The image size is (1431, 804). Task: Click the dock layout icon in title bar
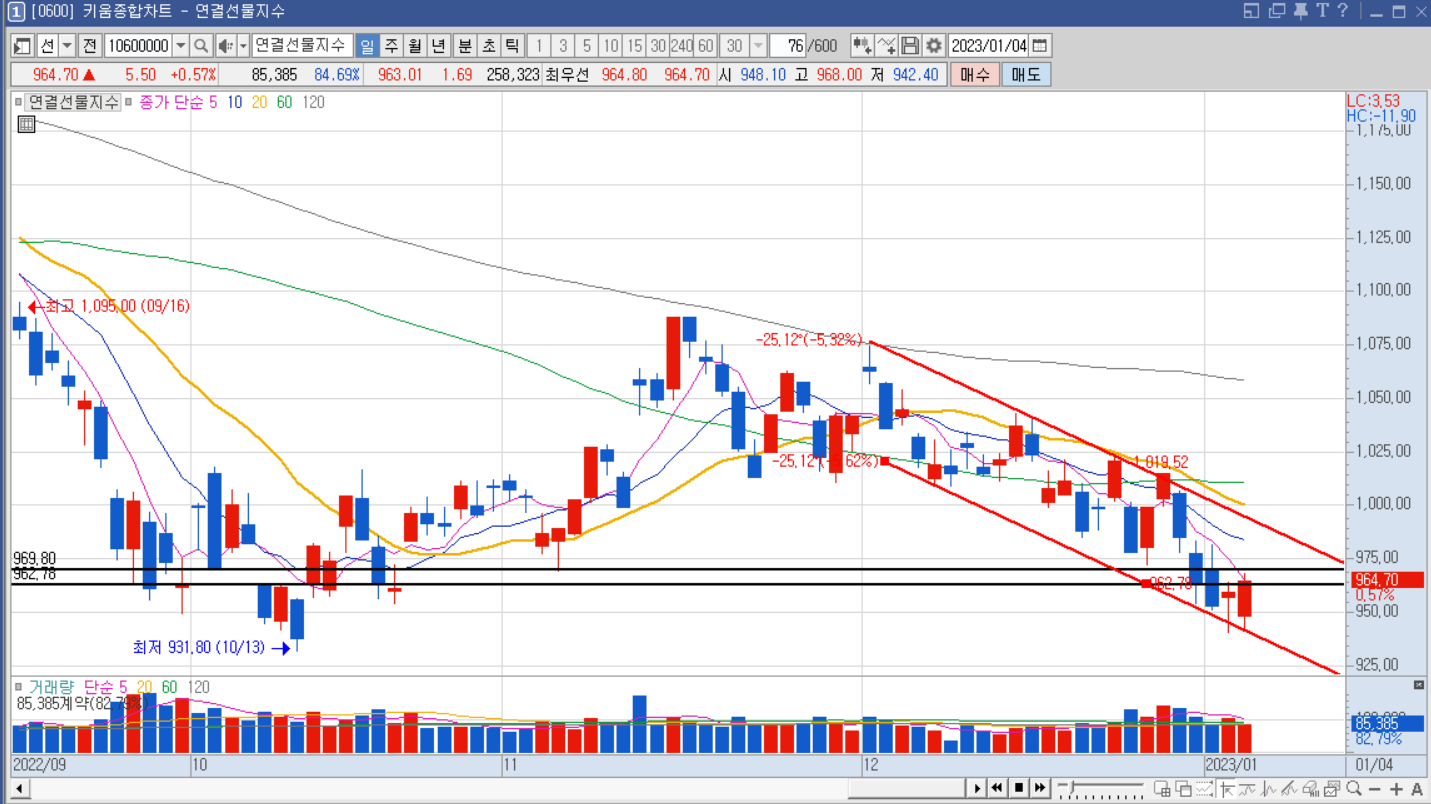[x=1252, y=11]
